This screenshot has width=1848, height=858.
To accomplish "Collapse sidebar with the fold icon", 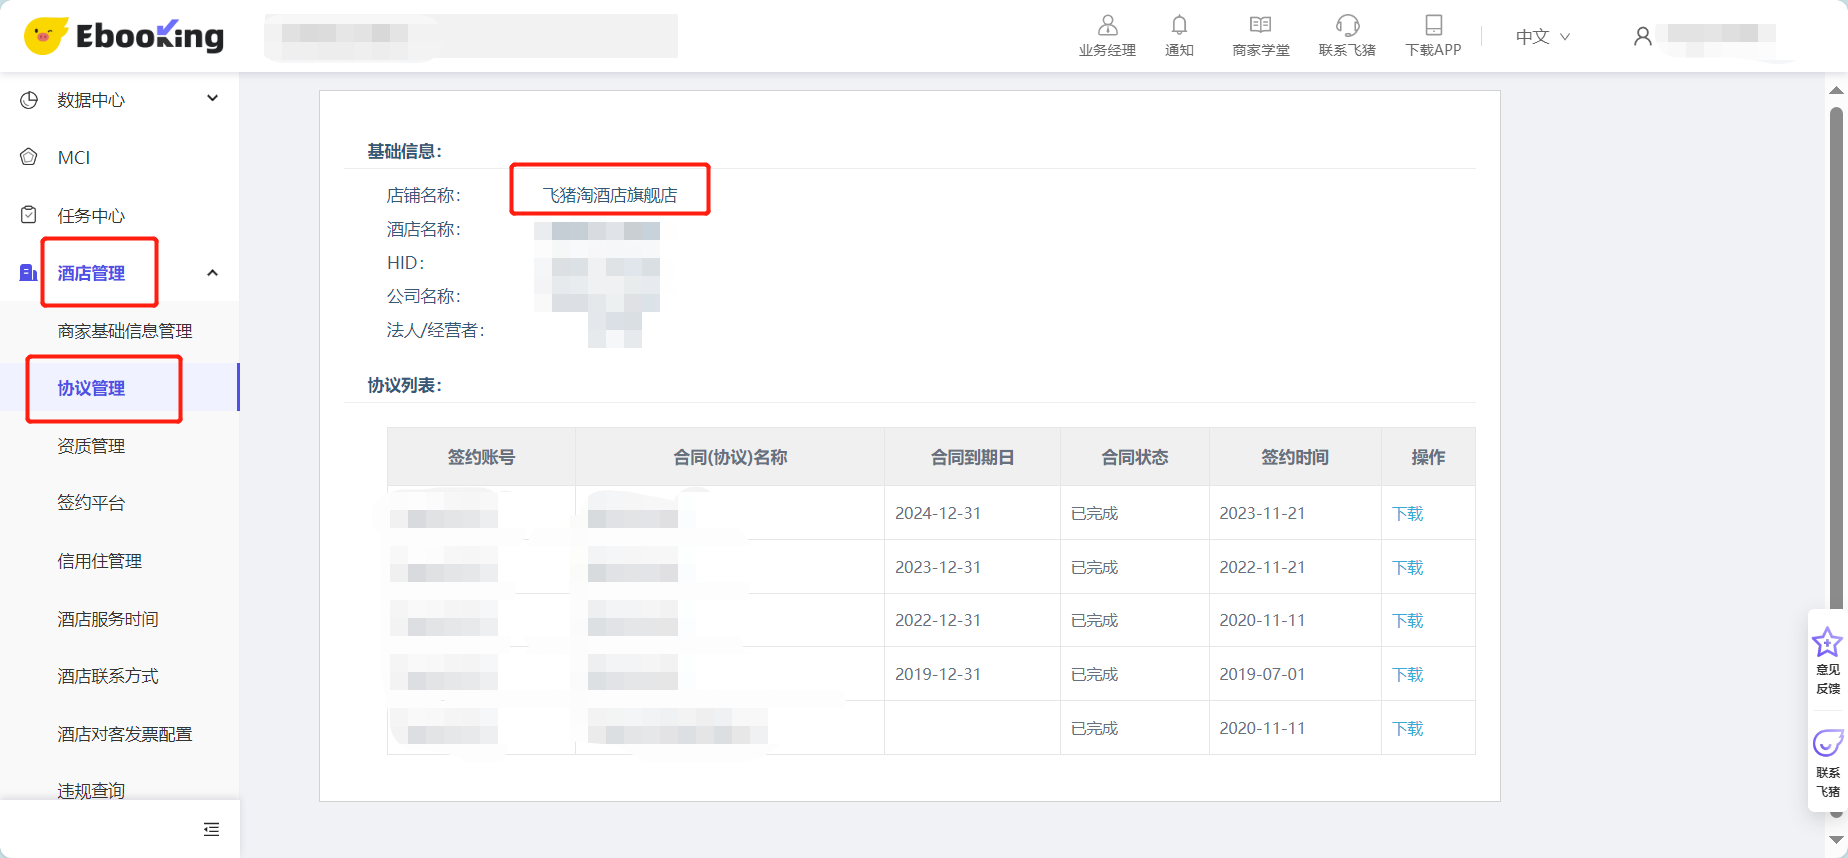I will [211, 829].
